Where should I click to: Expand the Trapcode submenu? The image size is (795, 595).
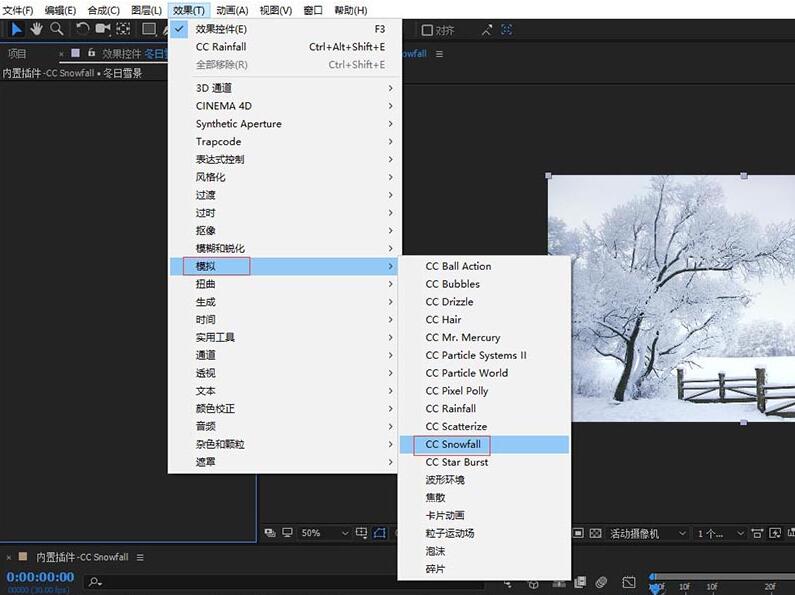pos(285,141)
